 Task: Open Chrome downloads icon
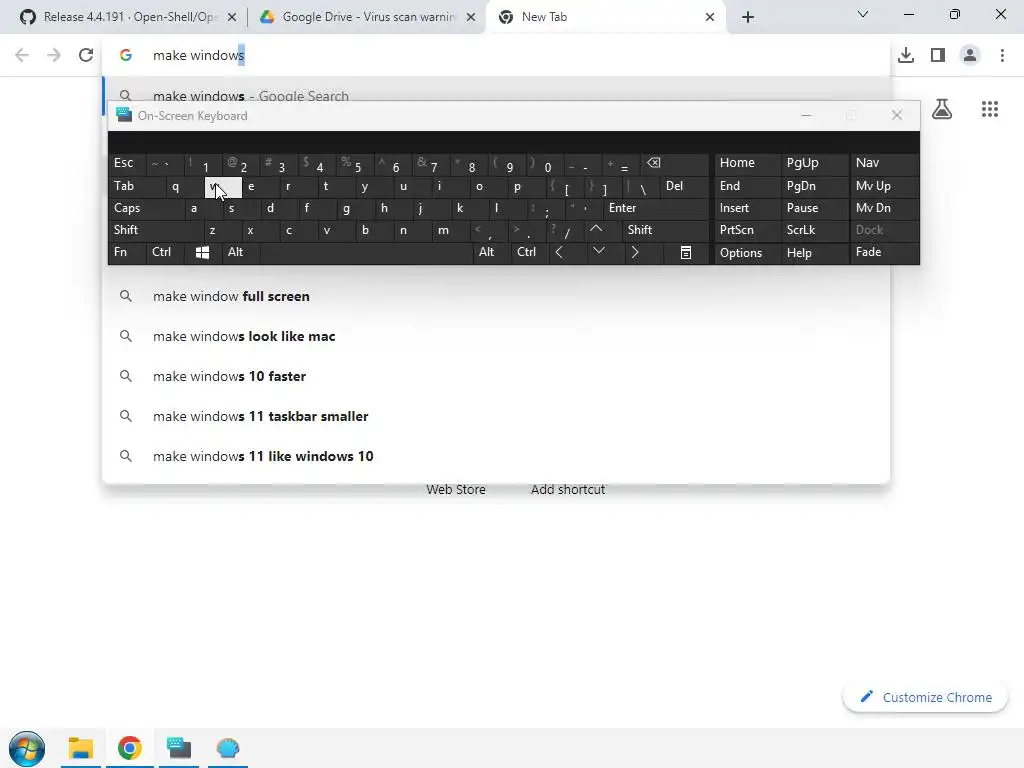[906, 55]
